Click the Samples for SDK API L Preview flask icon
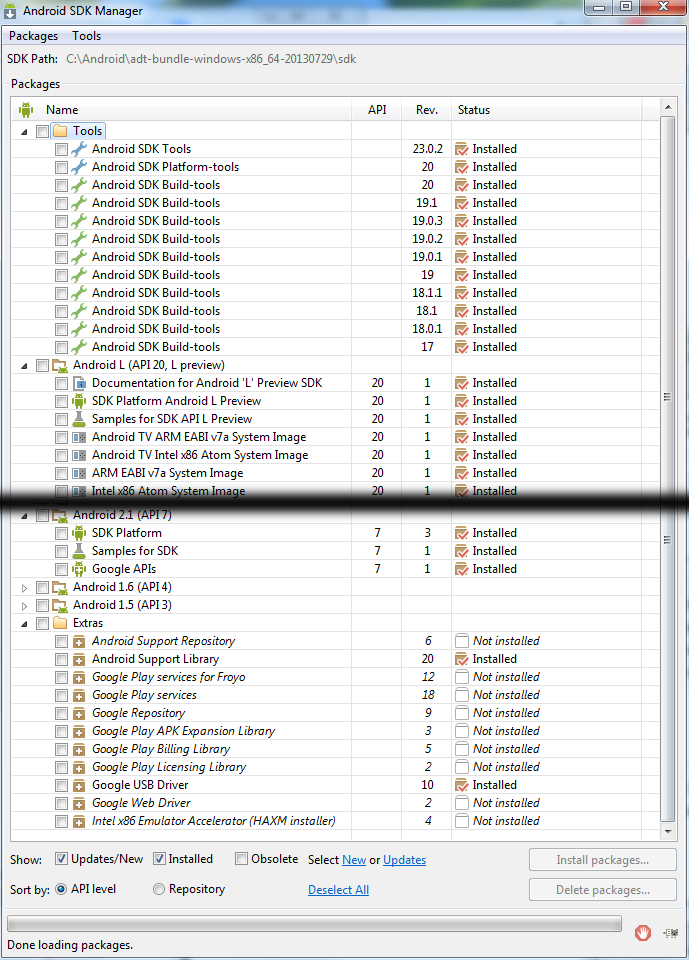The height and width of the screenshot is (960, 689). click(79, 419)
